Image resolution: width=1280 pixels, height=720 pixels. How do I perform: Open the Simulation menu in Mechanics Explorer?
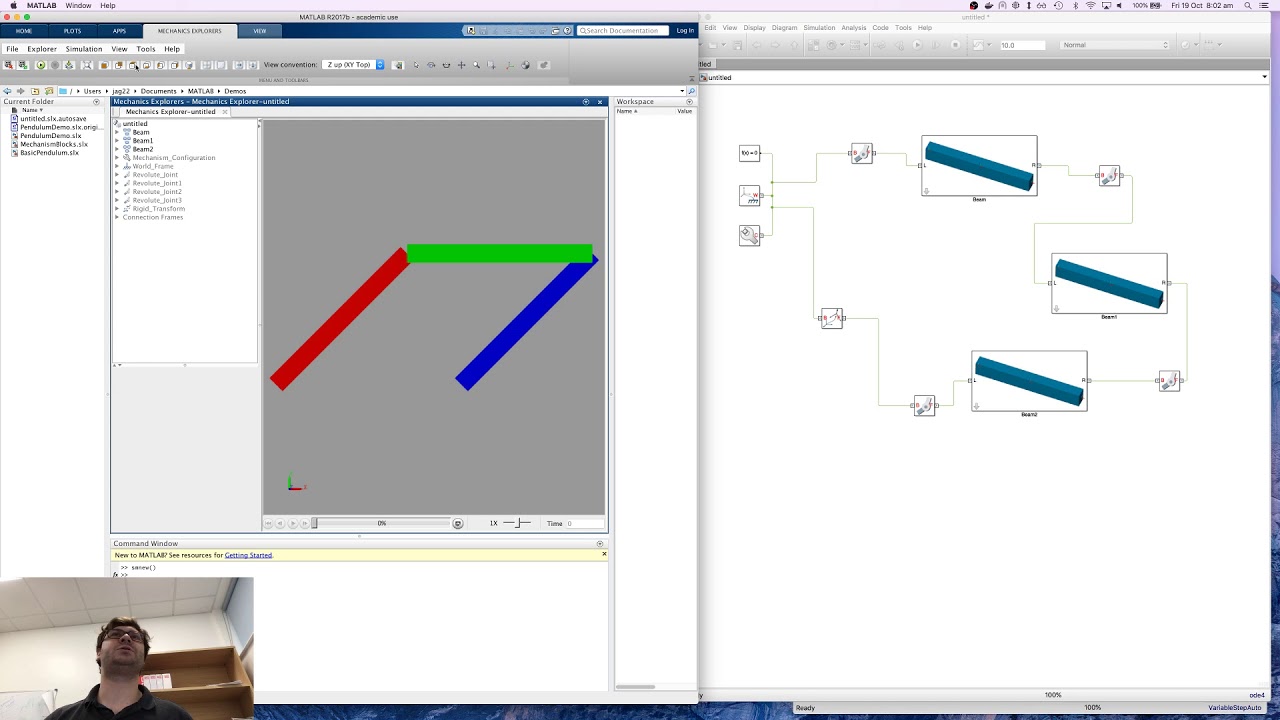pyautogui.click(x=84, y=49)
